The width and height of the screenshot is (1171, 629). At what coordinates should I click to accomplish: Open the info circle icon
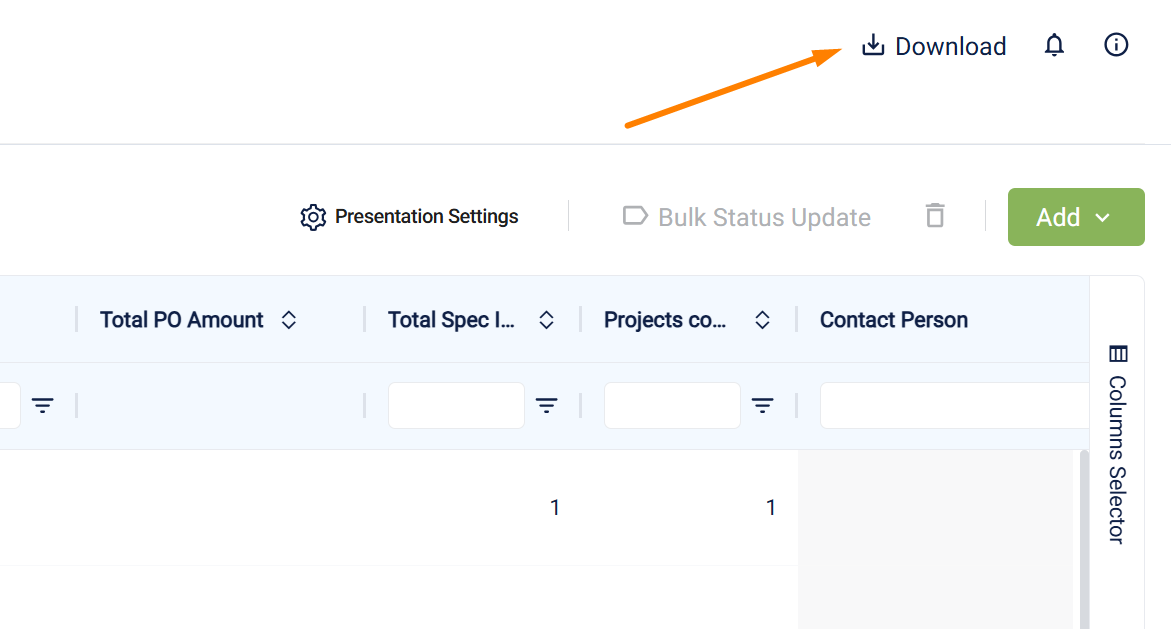coord(1116,45)
